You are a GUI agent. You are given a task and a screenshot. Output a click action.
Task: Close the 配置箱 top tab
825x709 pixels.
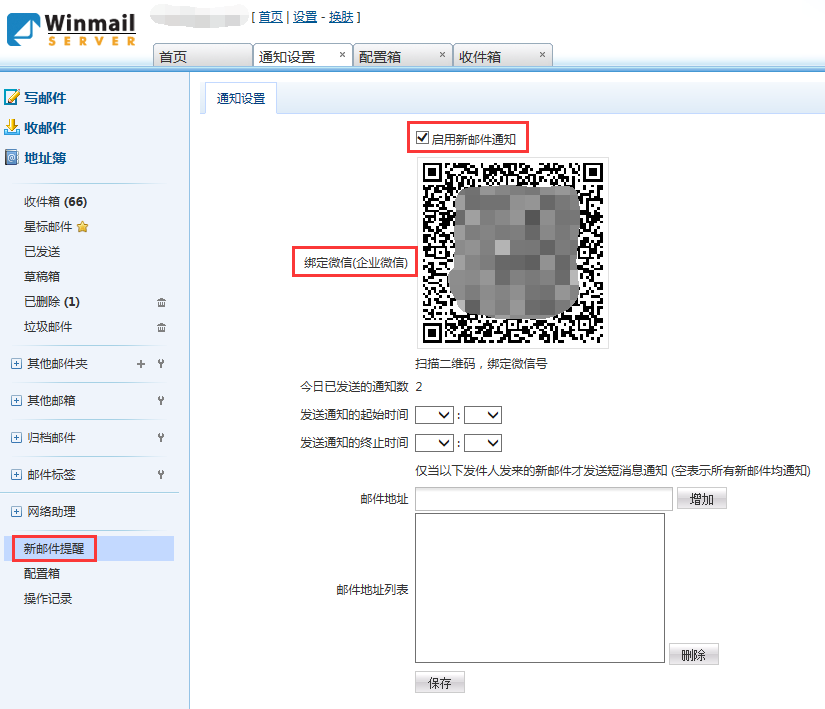(x=442, y=55)
